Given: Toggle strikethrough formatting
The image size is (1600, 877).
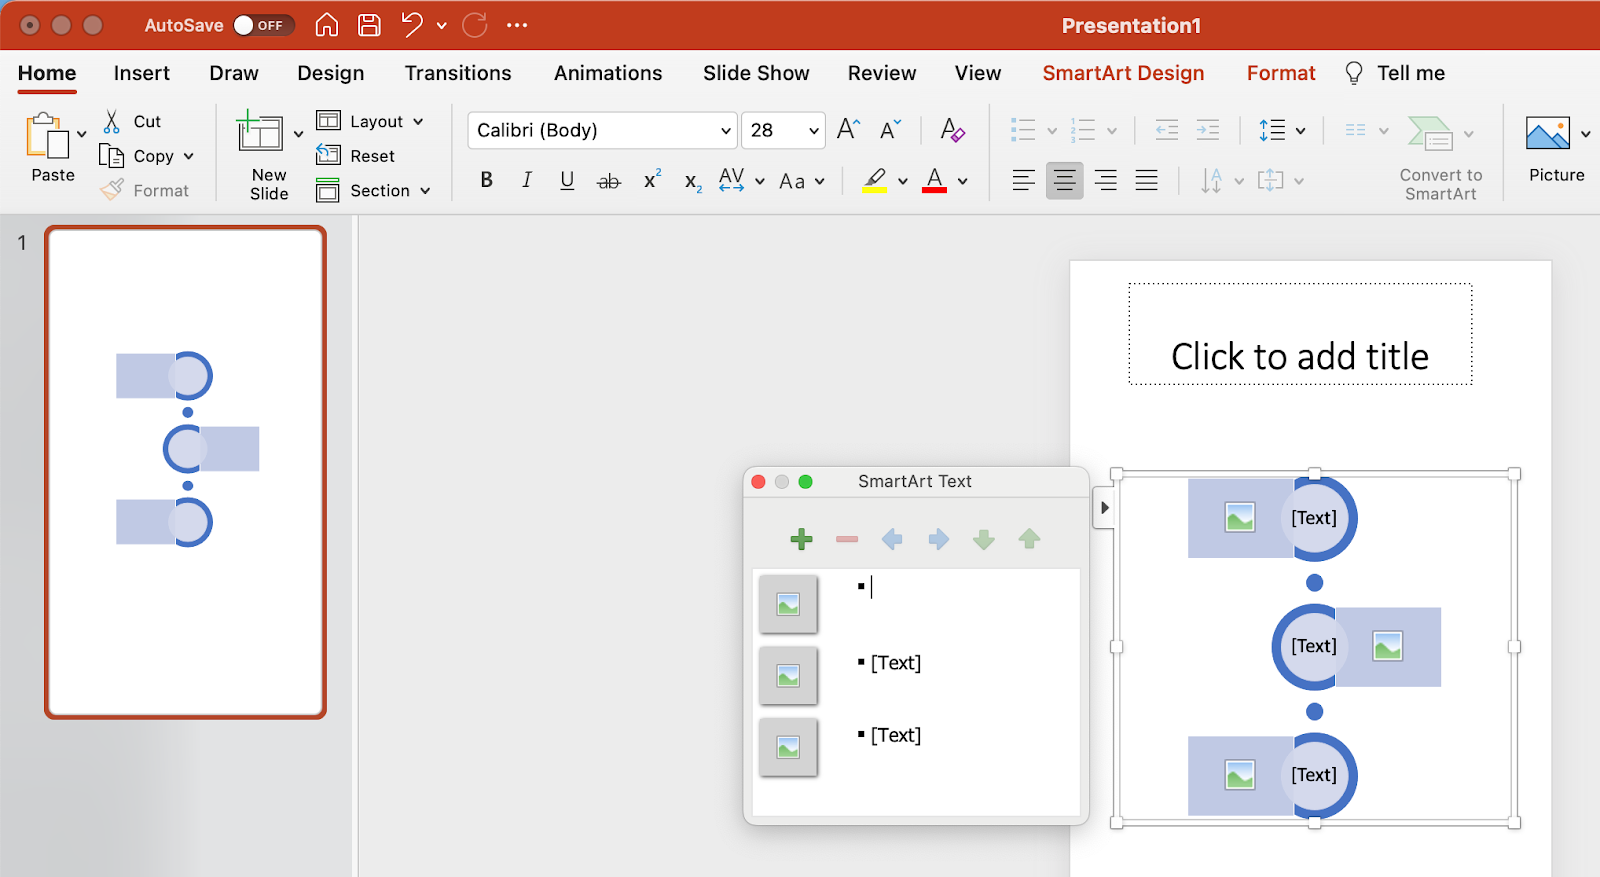Looking at the screenshot, I should 608,181.
